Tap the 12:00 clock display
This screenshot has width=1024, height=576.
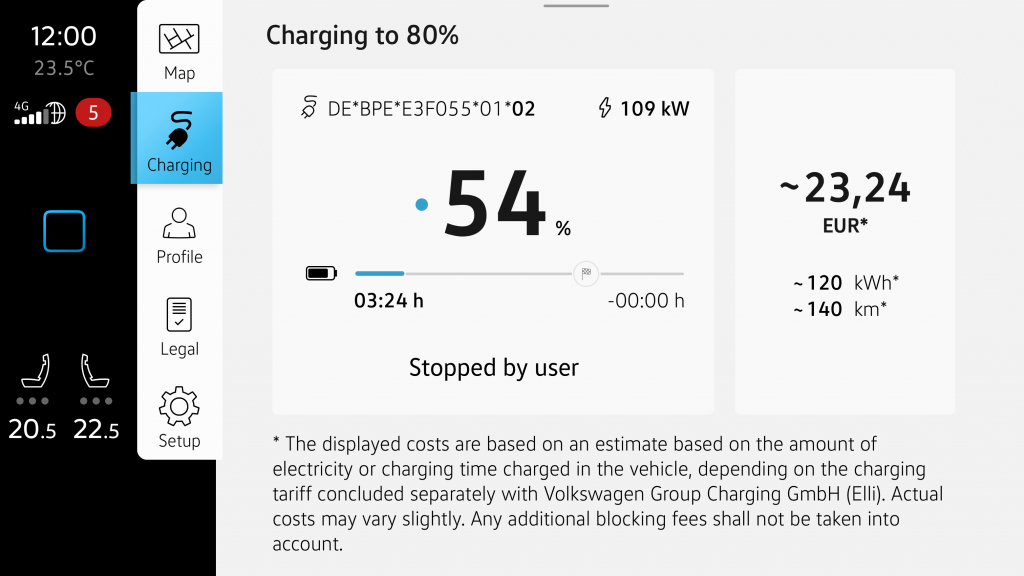click(x=64, y=37)
